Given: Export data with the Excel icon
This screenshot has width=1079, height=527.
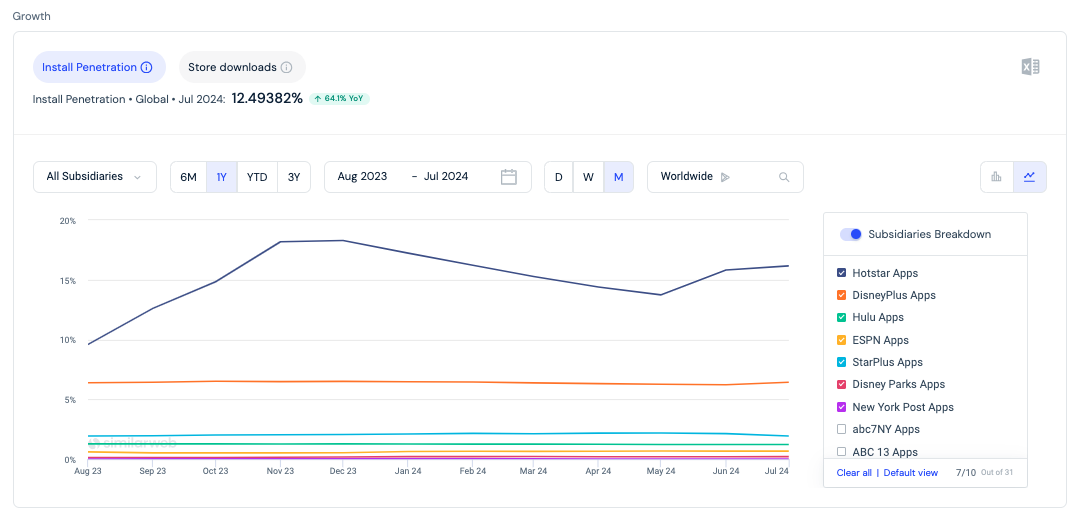Looking at the screenshot, I should coord(1030,67).
